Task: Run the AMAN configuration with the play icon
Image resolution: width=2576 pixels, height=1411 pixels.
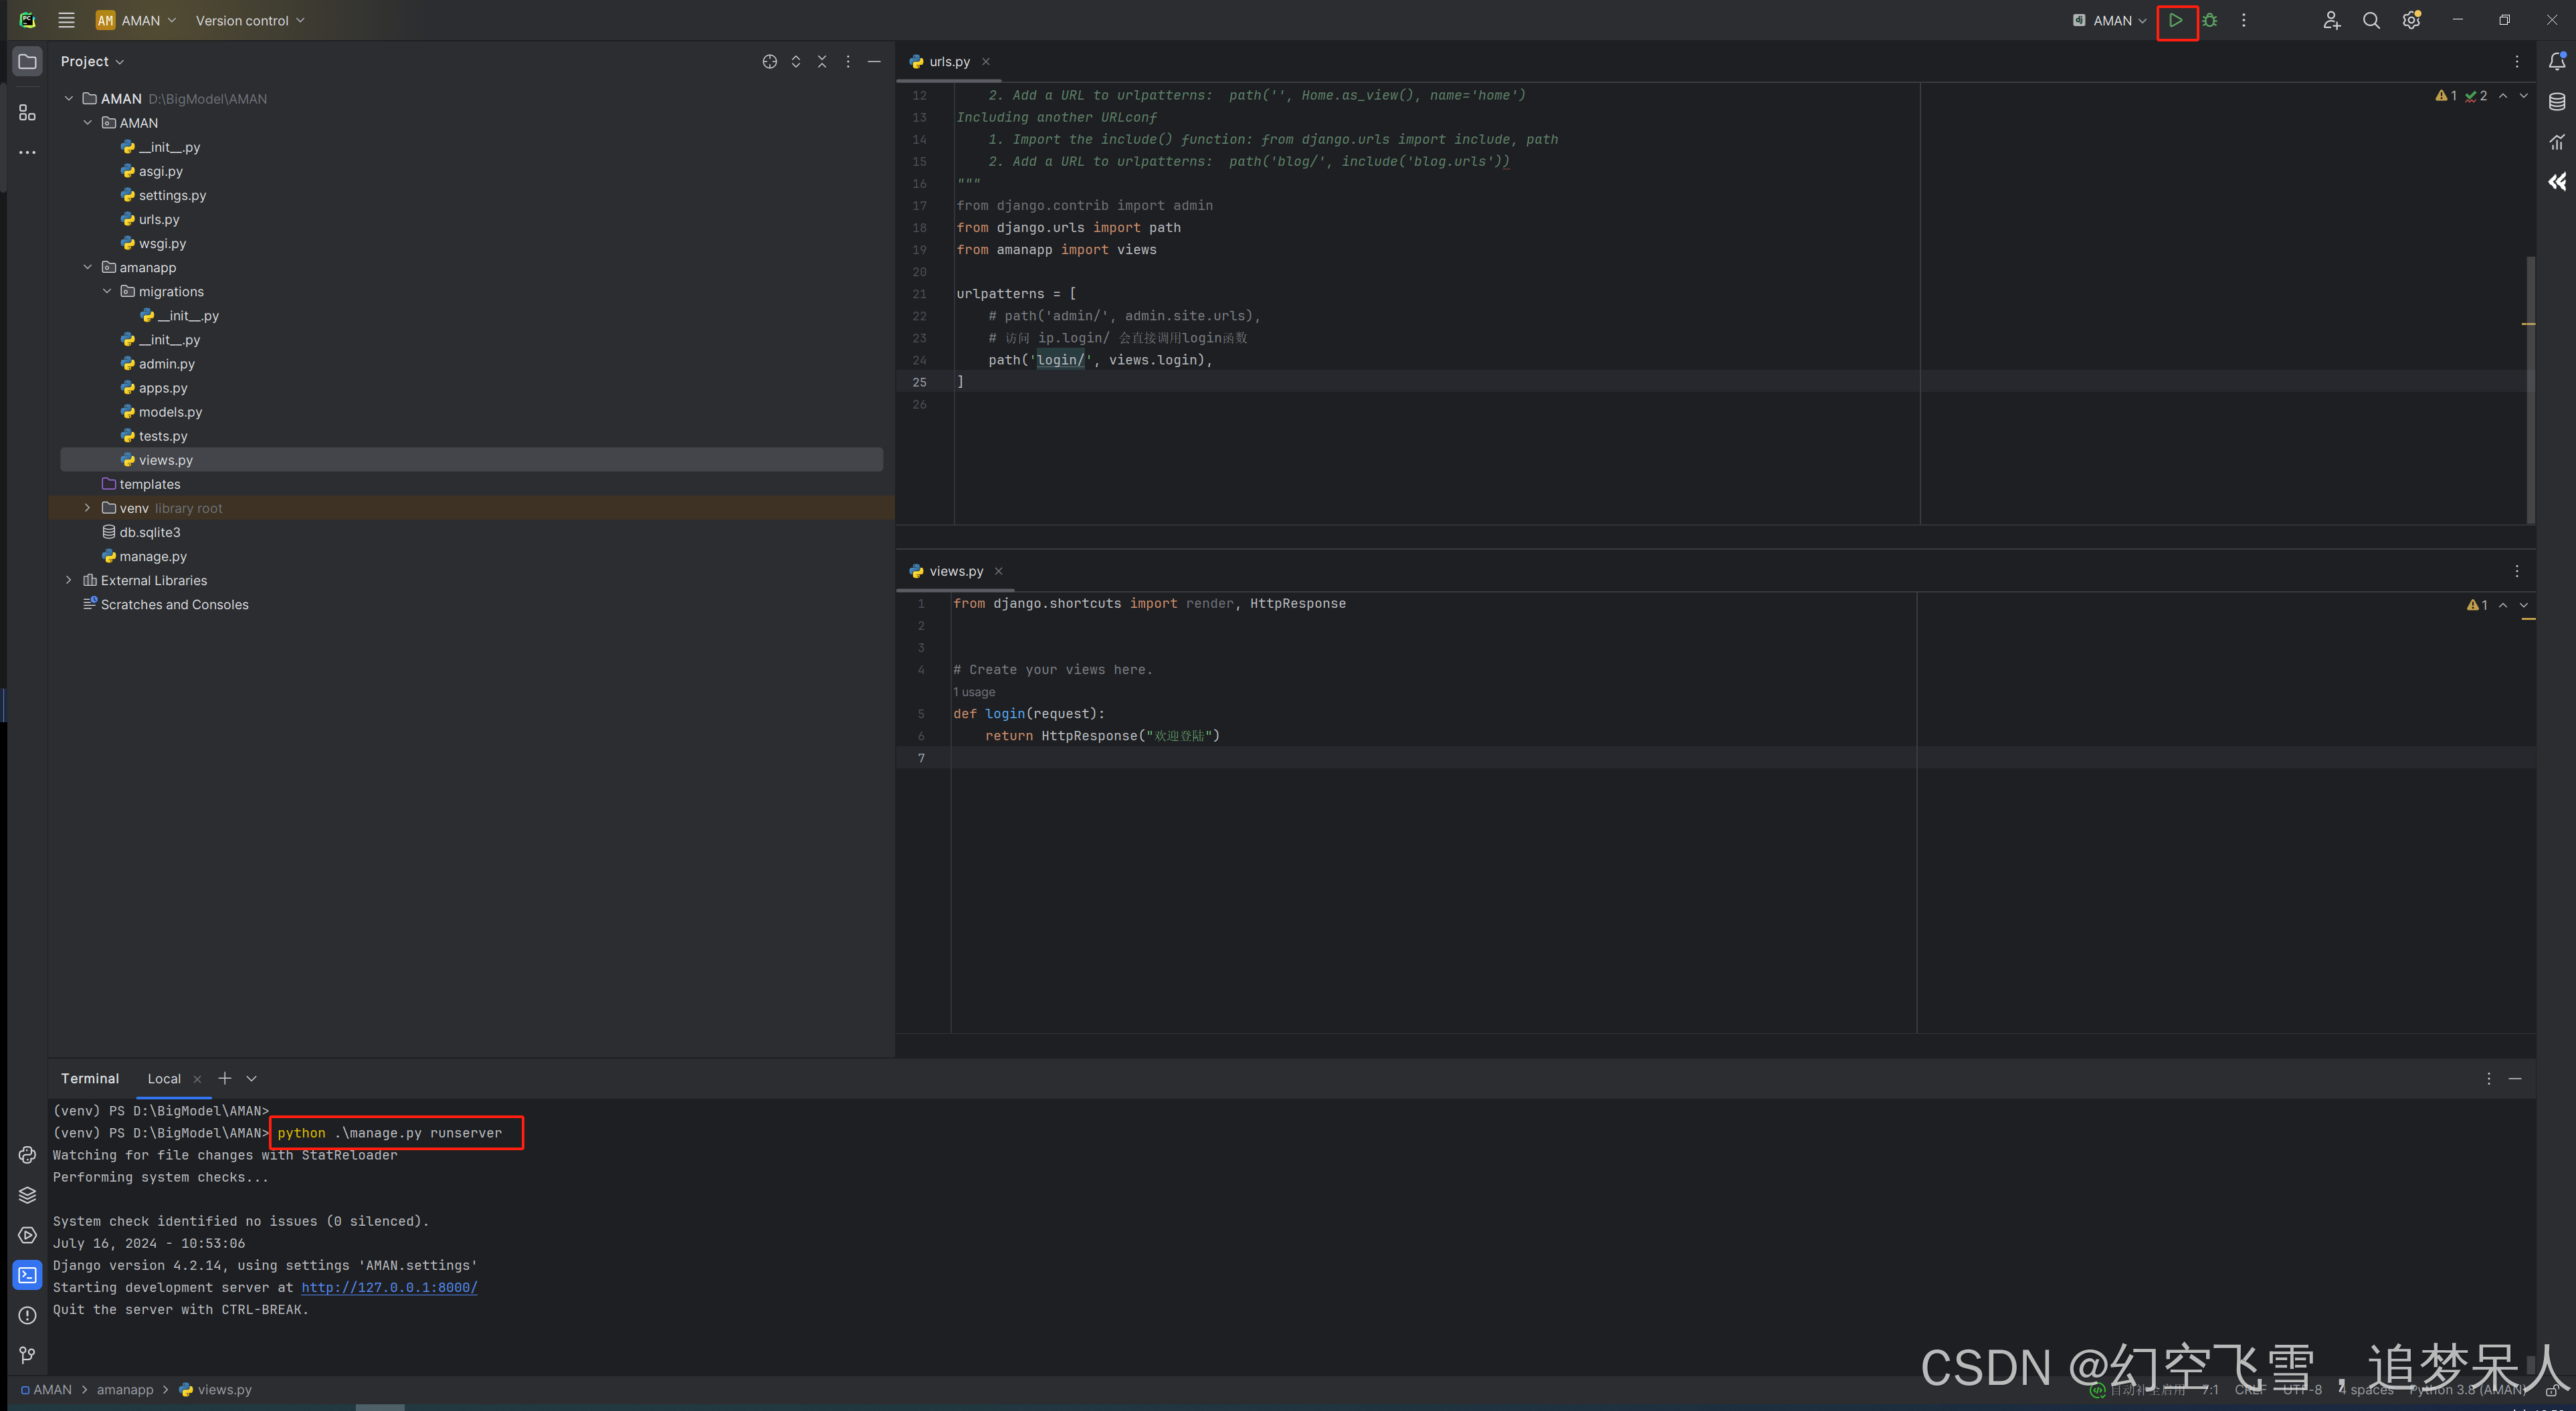Action: point(2177,20)
